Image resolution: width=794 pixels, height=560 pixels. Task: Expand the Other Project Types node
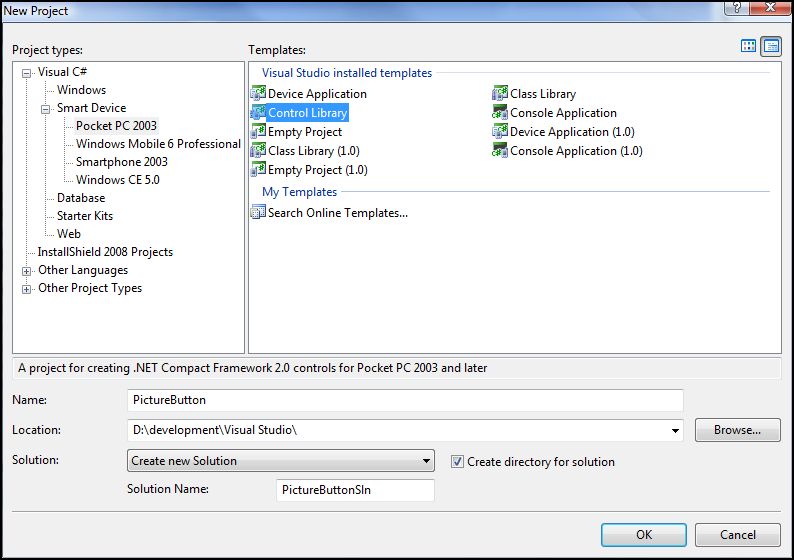(26, 290)
